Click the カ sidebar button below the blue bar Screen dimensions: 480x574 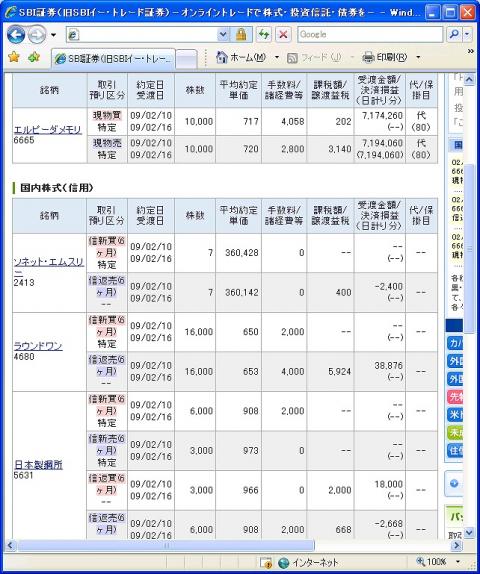[455, 343]
